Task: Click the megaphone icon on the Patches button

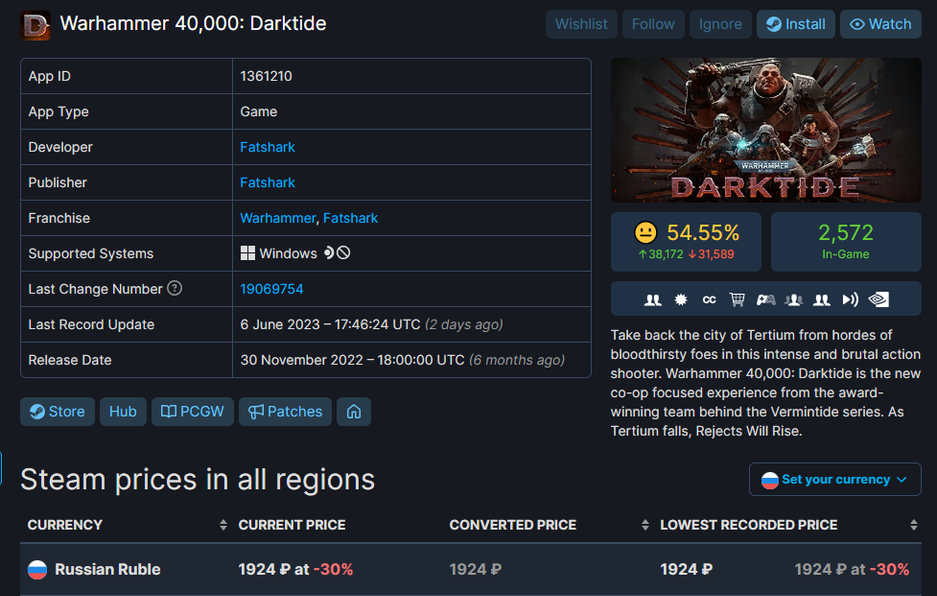Action: coord(256,412)
